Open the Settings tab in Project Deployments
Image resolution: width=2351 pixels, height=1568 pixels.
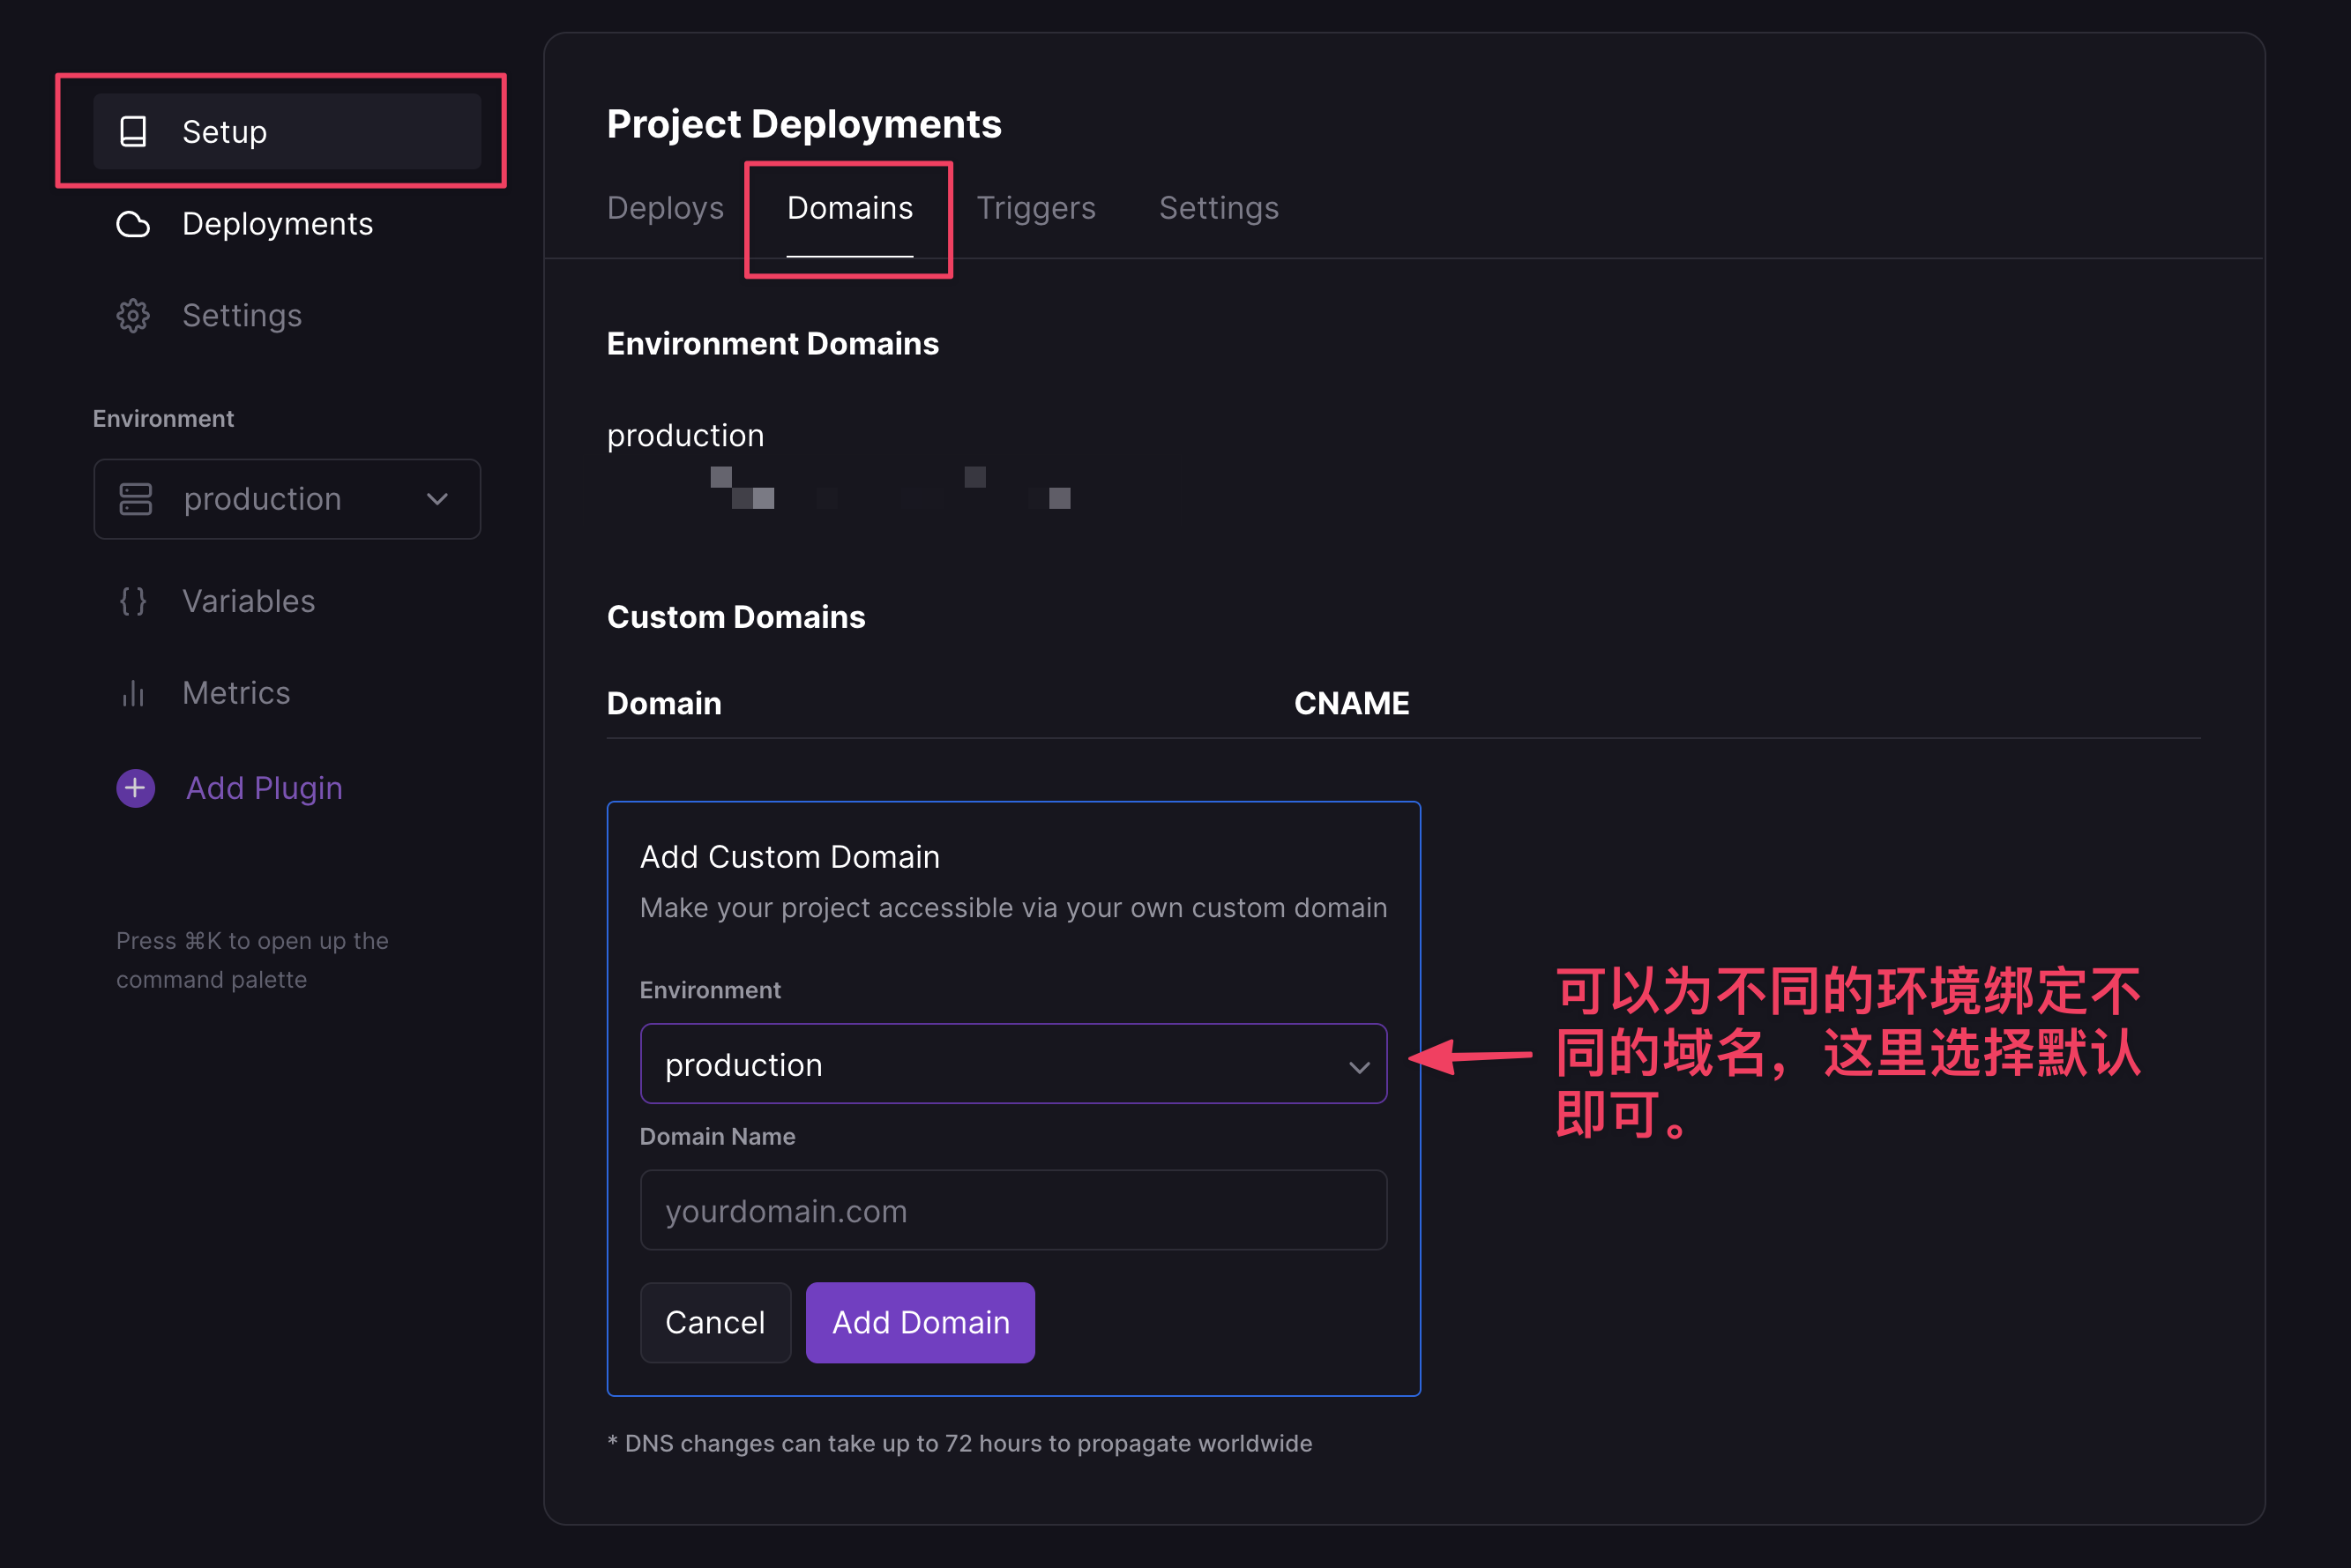[1218, 208]
